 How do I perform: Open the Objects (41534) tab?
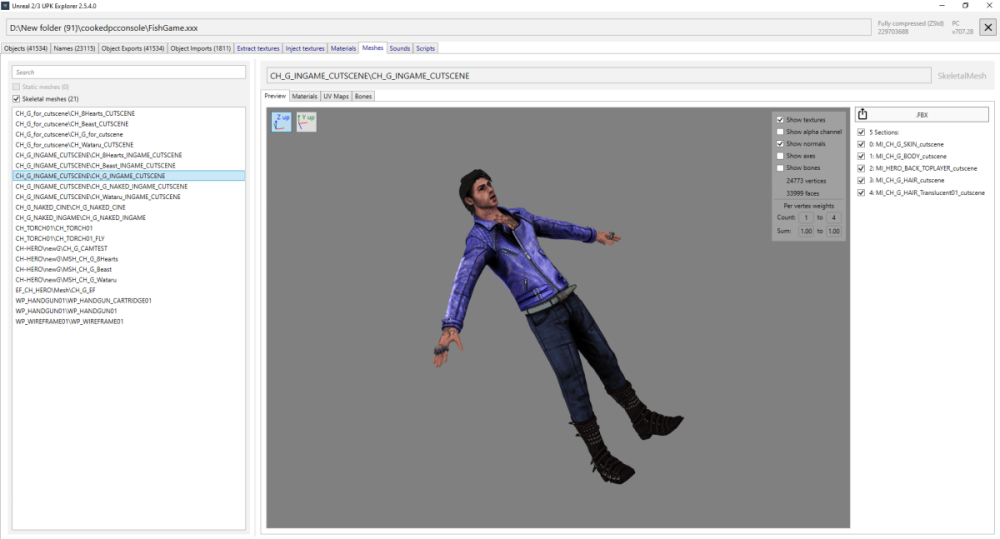pos(26,48)
